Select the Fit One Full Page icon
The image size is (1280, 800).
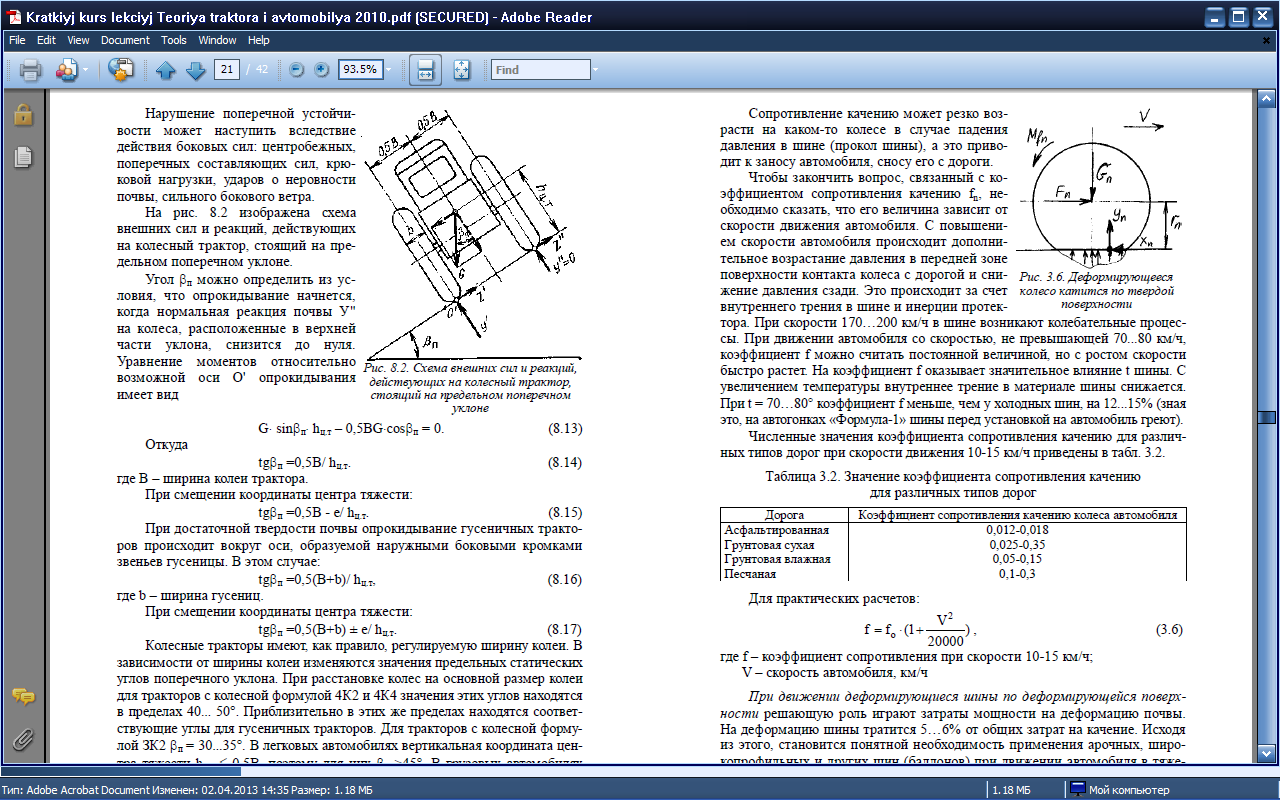(x=461, y=70)
